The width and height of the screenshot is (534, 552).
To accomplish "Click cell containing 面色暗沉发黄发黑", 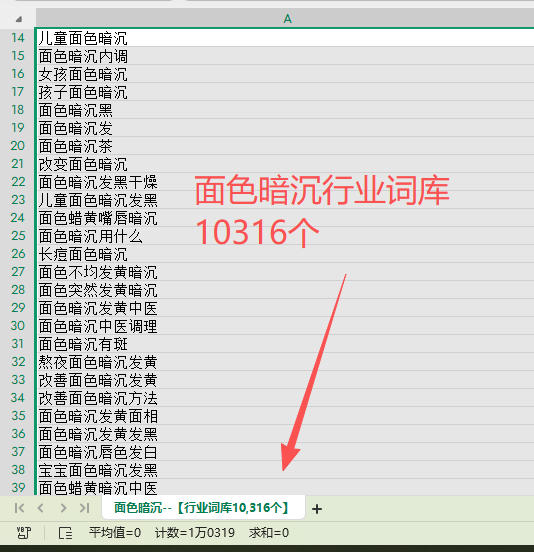I will click(285, 434).
